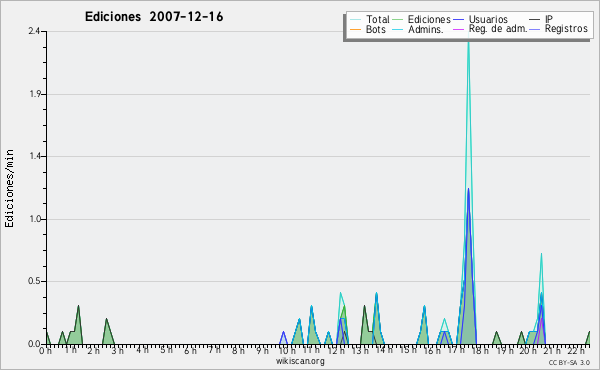Click the wikiscan.org link below chart
The width and height of the screenshot is (600, 370).
pos(300,361)
